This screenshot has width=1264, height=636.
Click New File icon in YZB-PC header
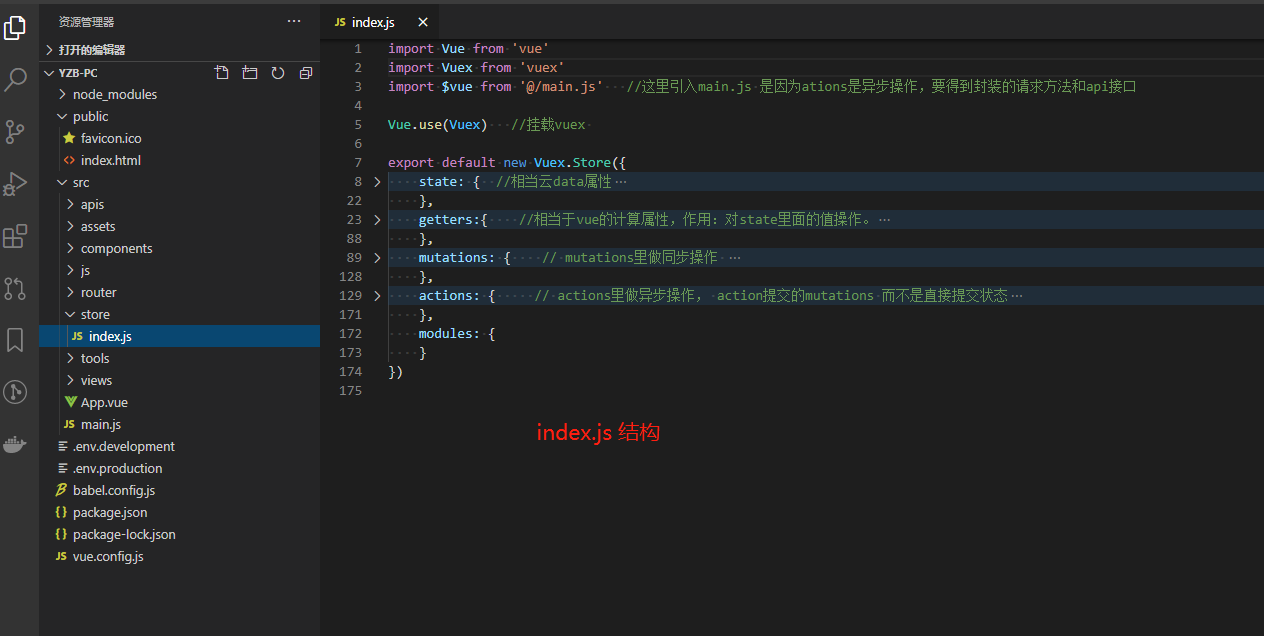[222, 73]
